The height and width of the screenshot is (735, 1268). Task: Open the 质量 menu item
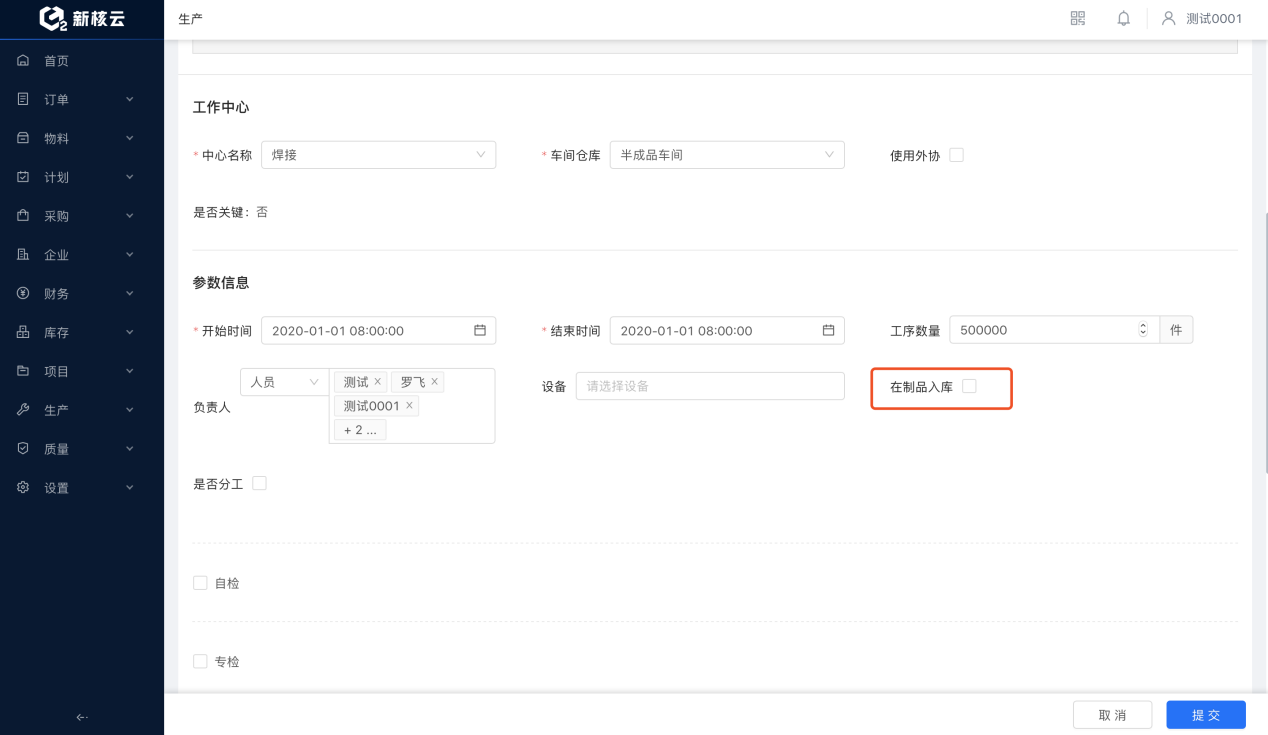[x=82, y=449]
